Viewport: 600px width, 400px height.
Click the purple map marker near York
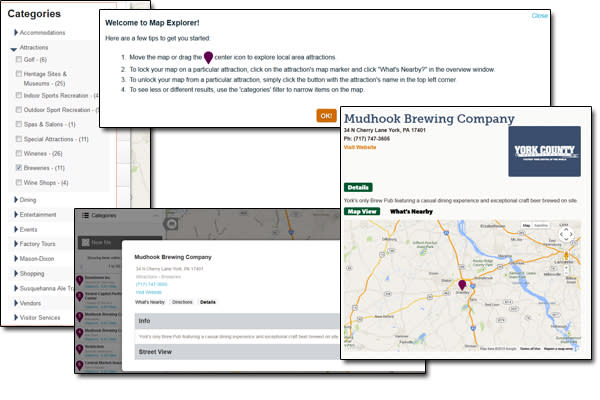click(x=462, y=285)
